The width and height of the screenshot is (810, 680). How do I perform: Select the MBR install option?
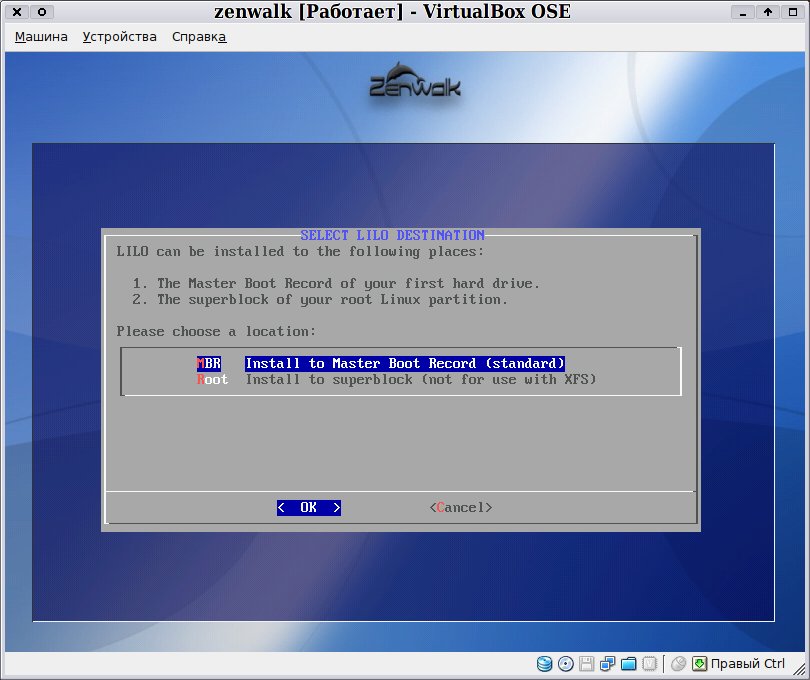[x=380, y=363]
